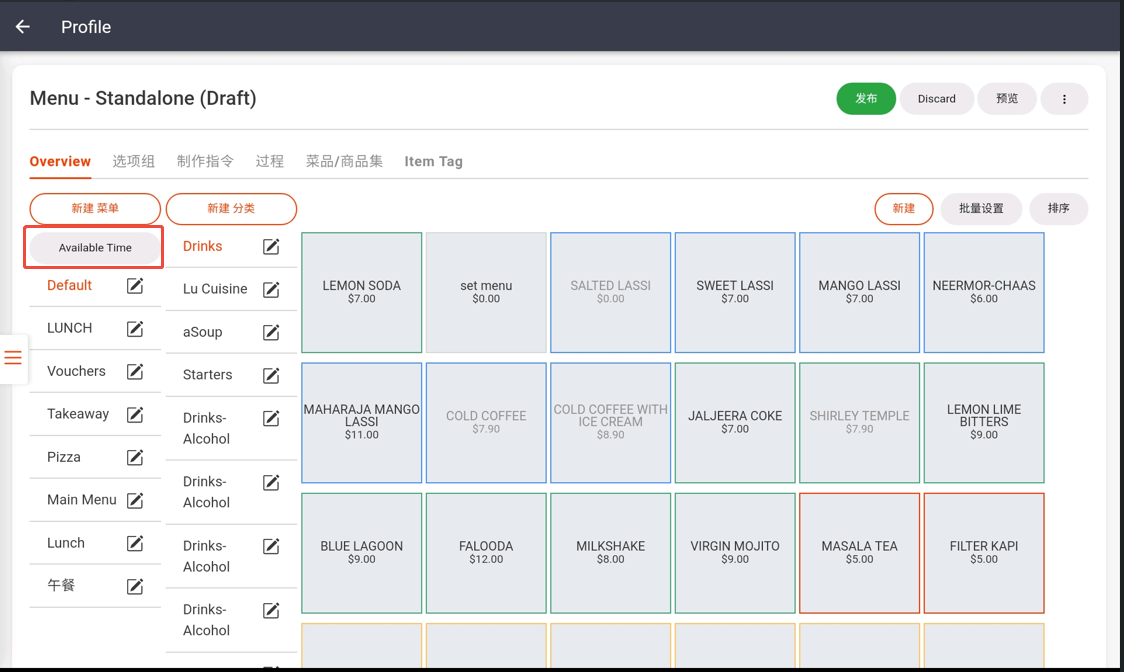
Task: Edit the lowercase Lunch menu with its pencil icon
Action: click(x=135, y=543)
